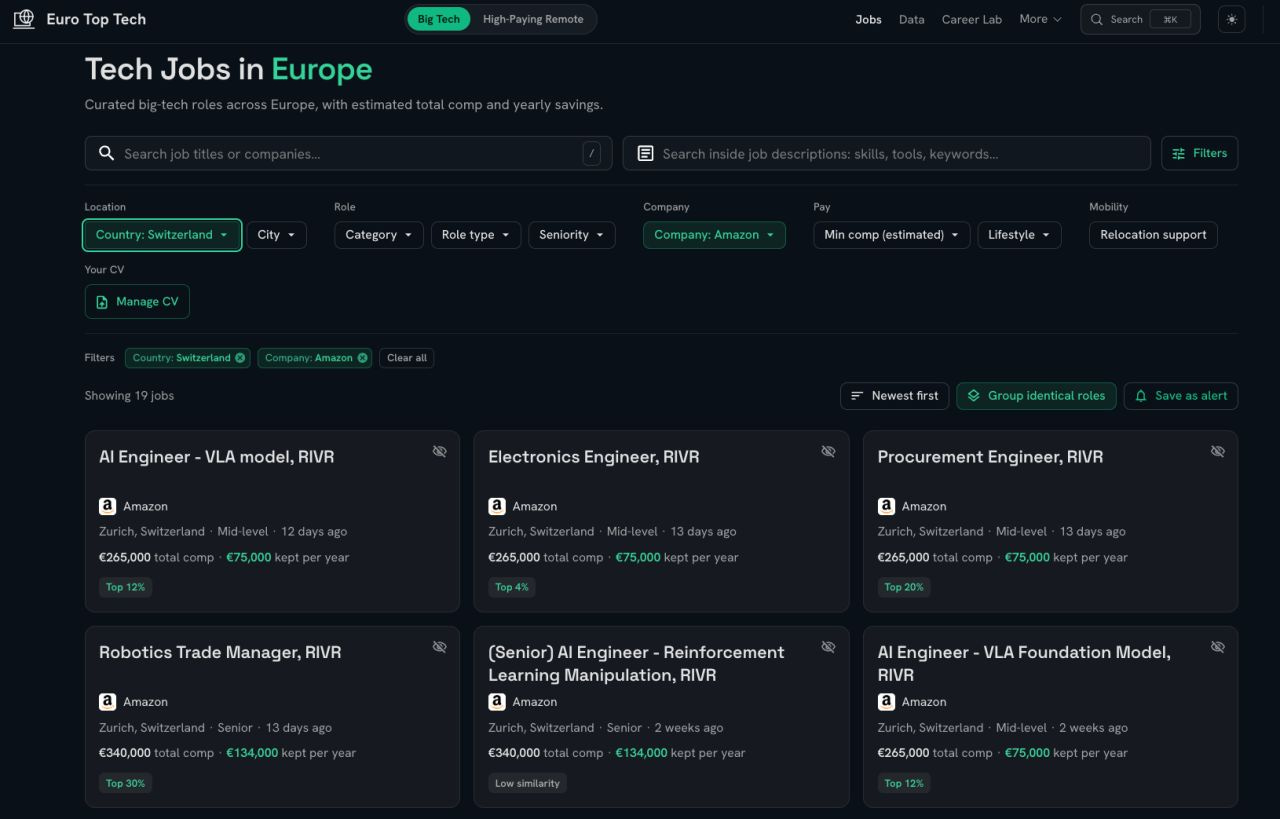Image resolution: width=1280 pixels, height=819 pixels.
Task: Click the slash shortcut key badge in search
Action: pos(592,153)
